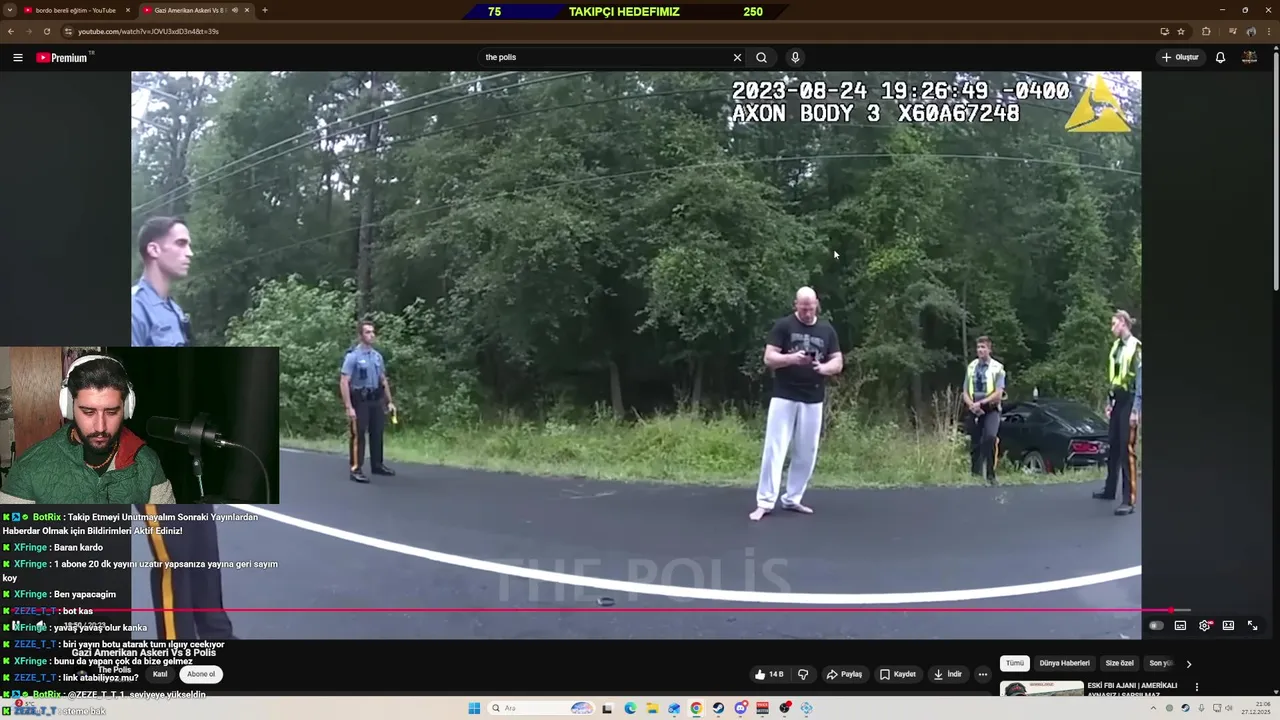Open more actions ellipsis beside İndir

[x=983, y=674]
